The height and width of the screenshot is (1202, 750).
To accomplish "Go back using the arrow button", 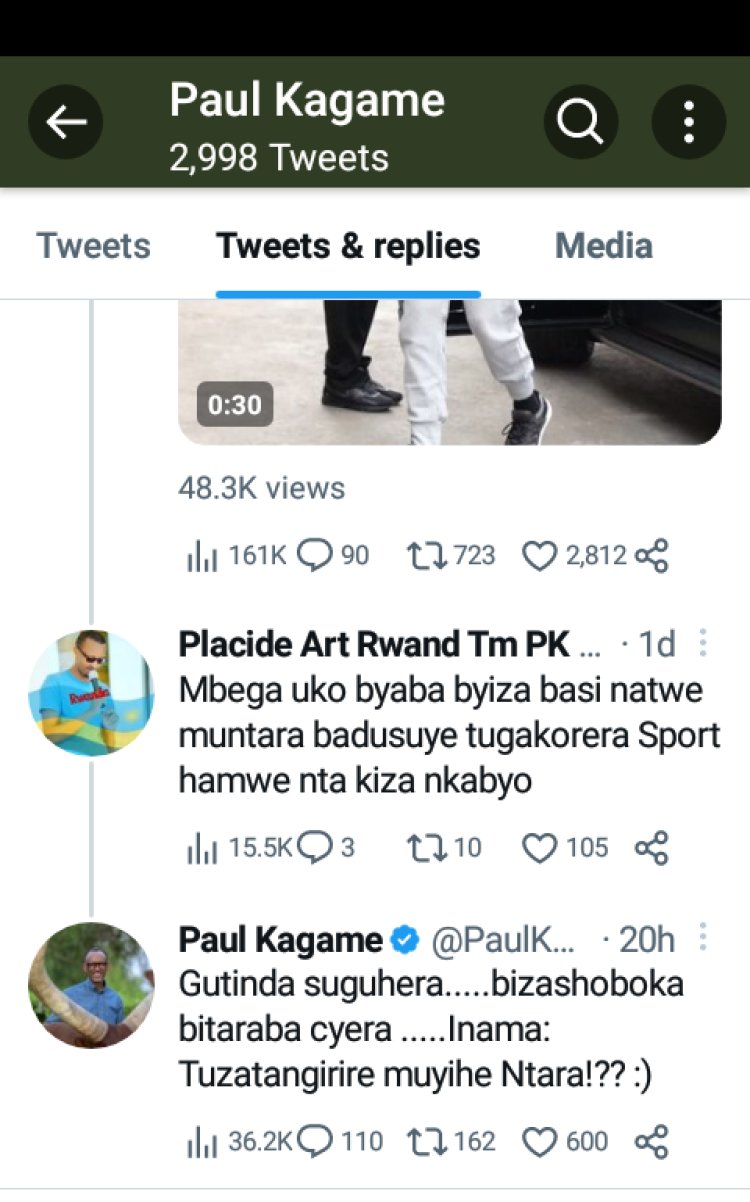I will [65, 123].
